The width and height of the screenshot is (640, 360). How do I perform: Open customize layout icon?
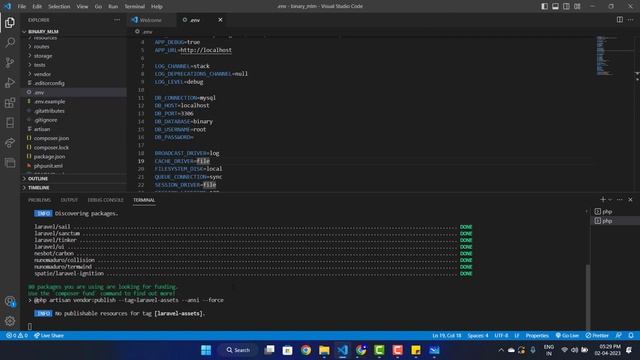(x=577, y=6)
